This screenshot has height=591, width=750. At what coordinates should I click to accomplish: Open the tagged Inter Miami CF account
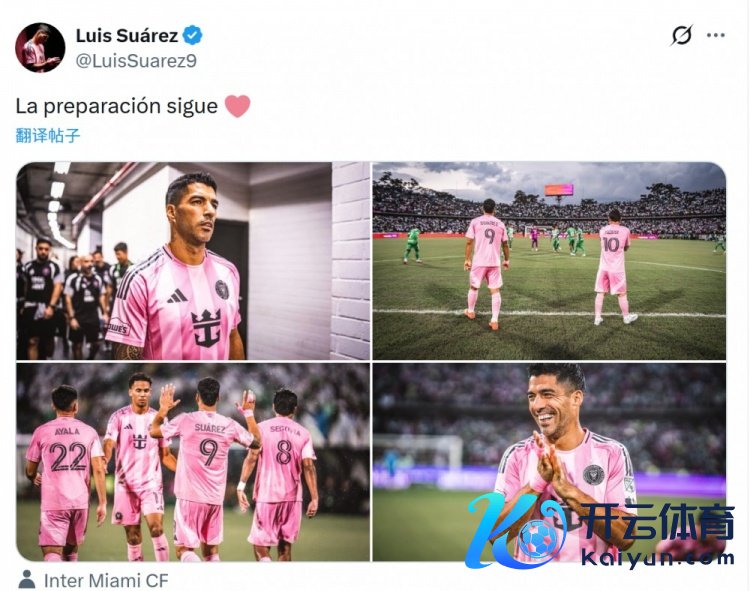[106, 581]
